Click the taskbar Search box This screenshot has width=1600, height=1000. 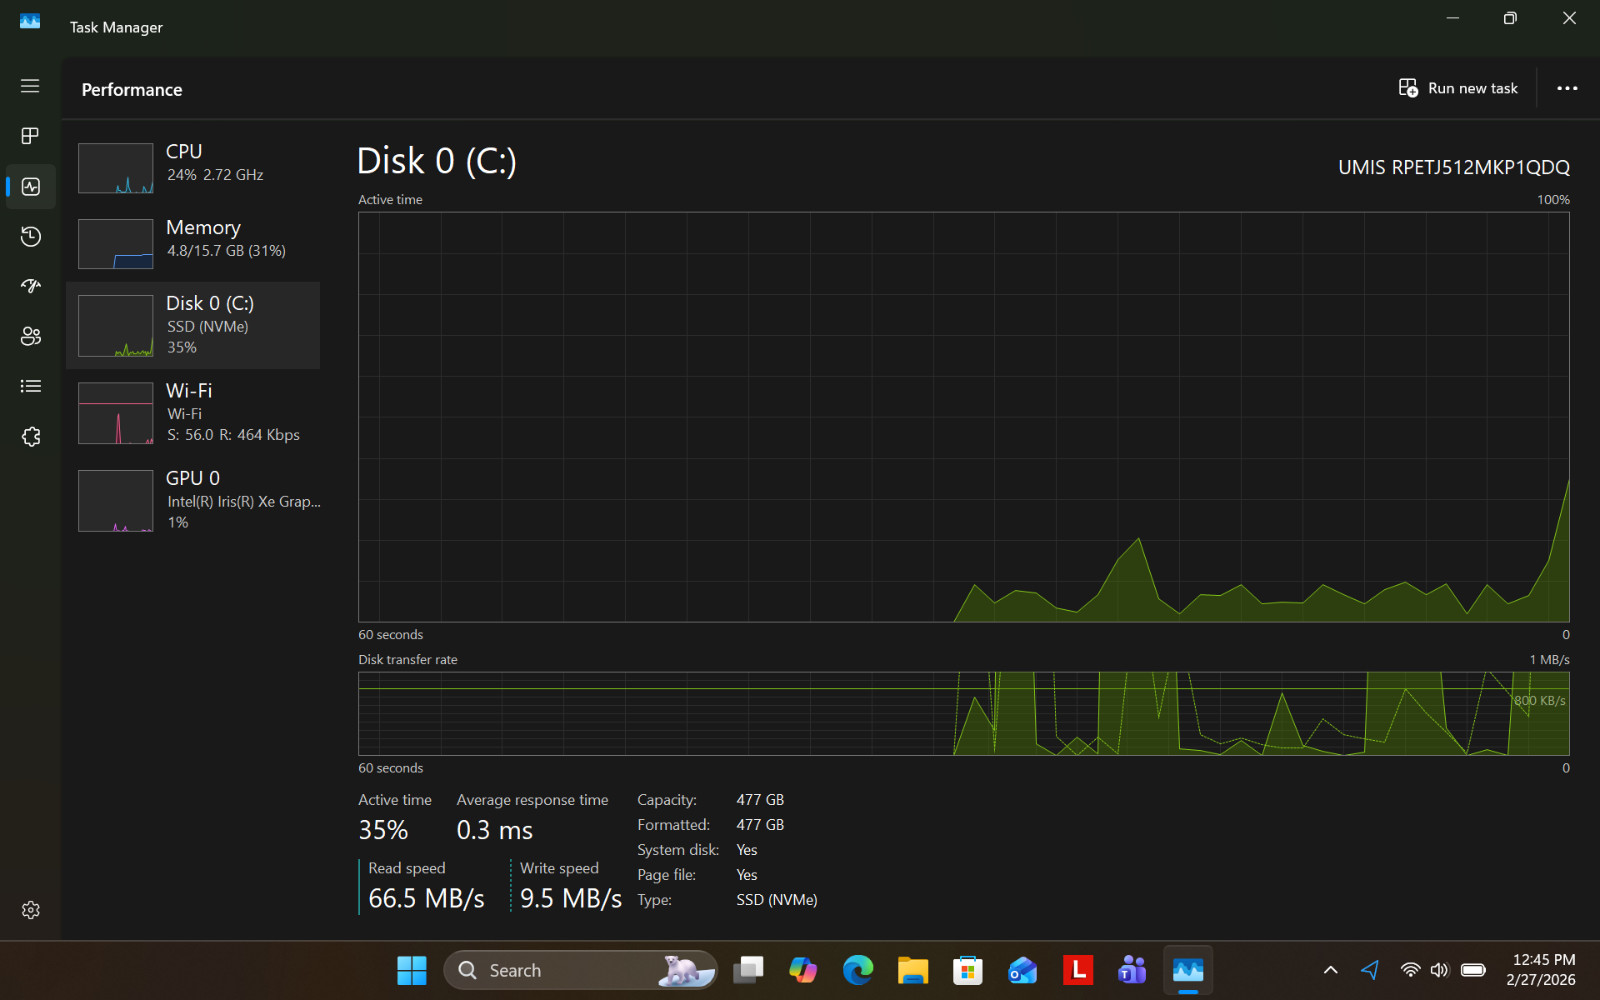[580, 970]
